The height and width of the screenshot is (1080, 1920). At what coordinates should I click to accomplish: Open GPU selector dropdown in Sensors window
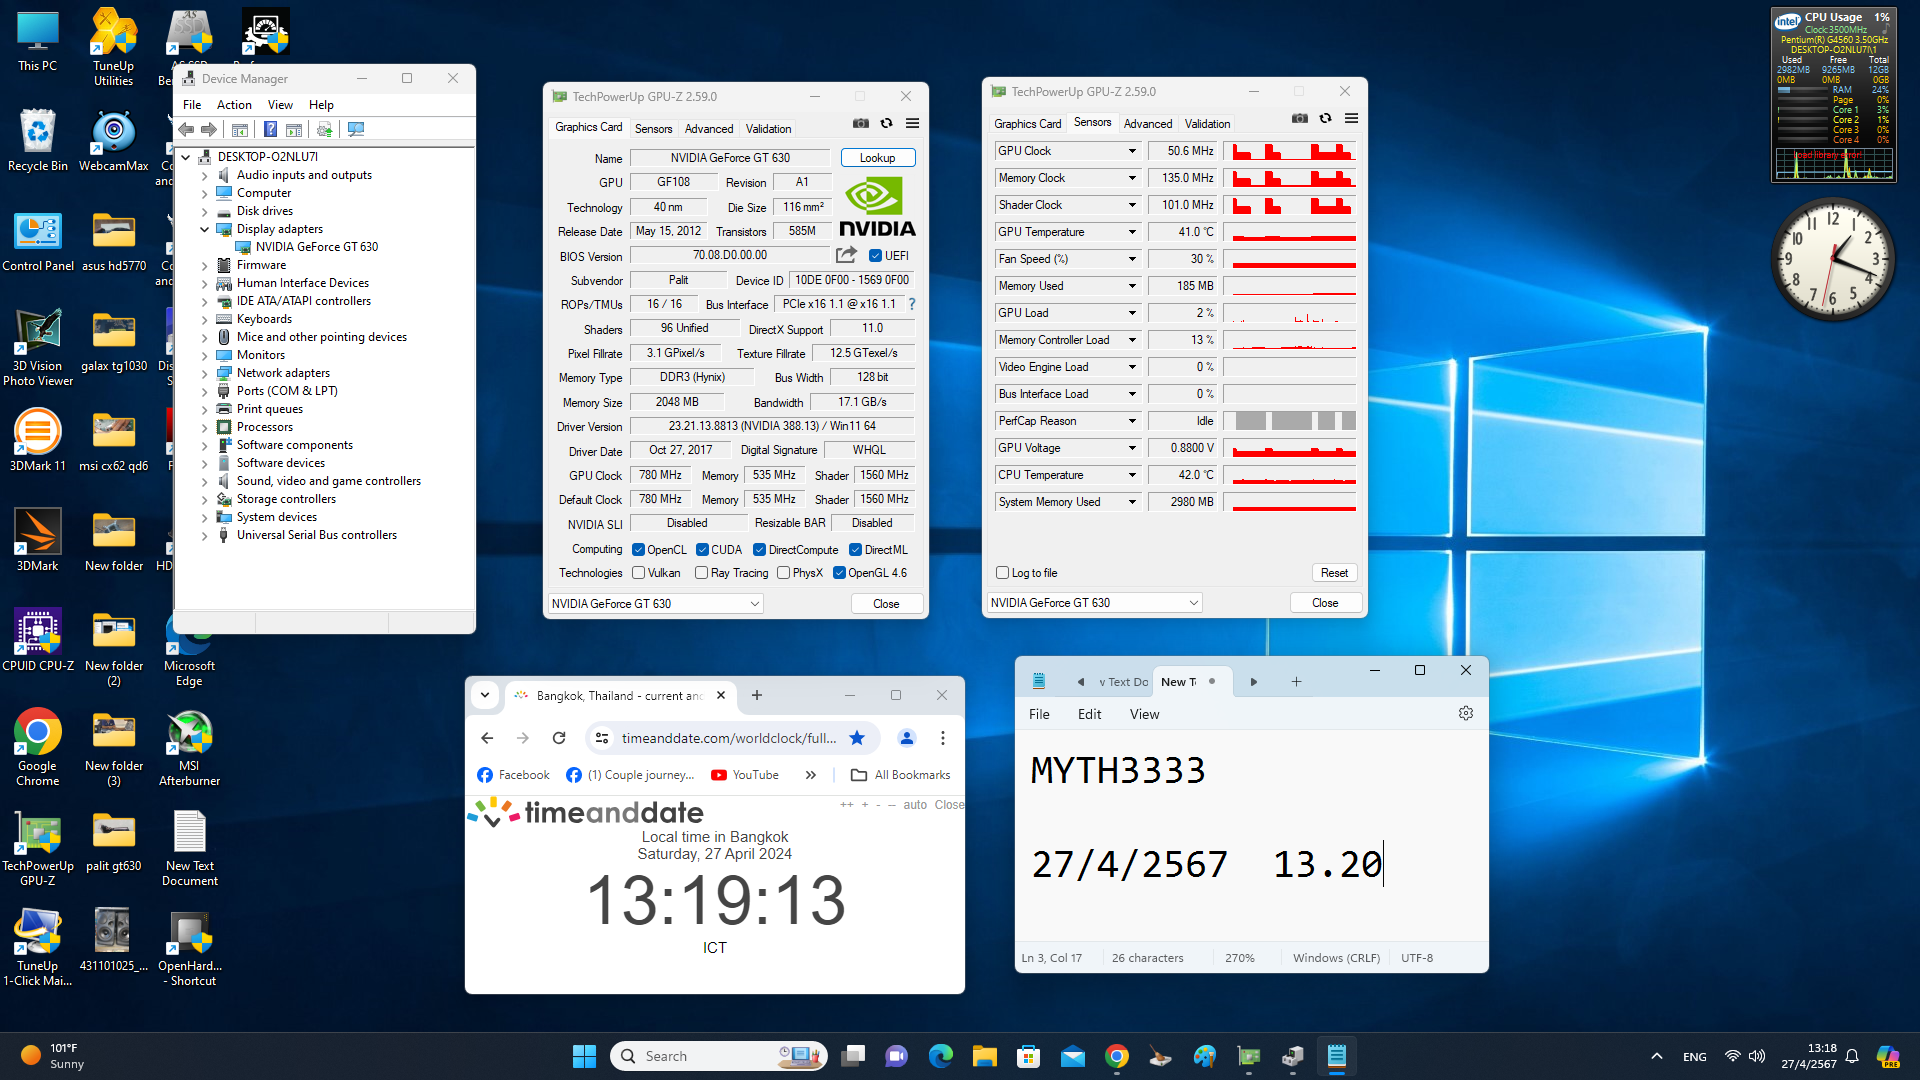1094,603
